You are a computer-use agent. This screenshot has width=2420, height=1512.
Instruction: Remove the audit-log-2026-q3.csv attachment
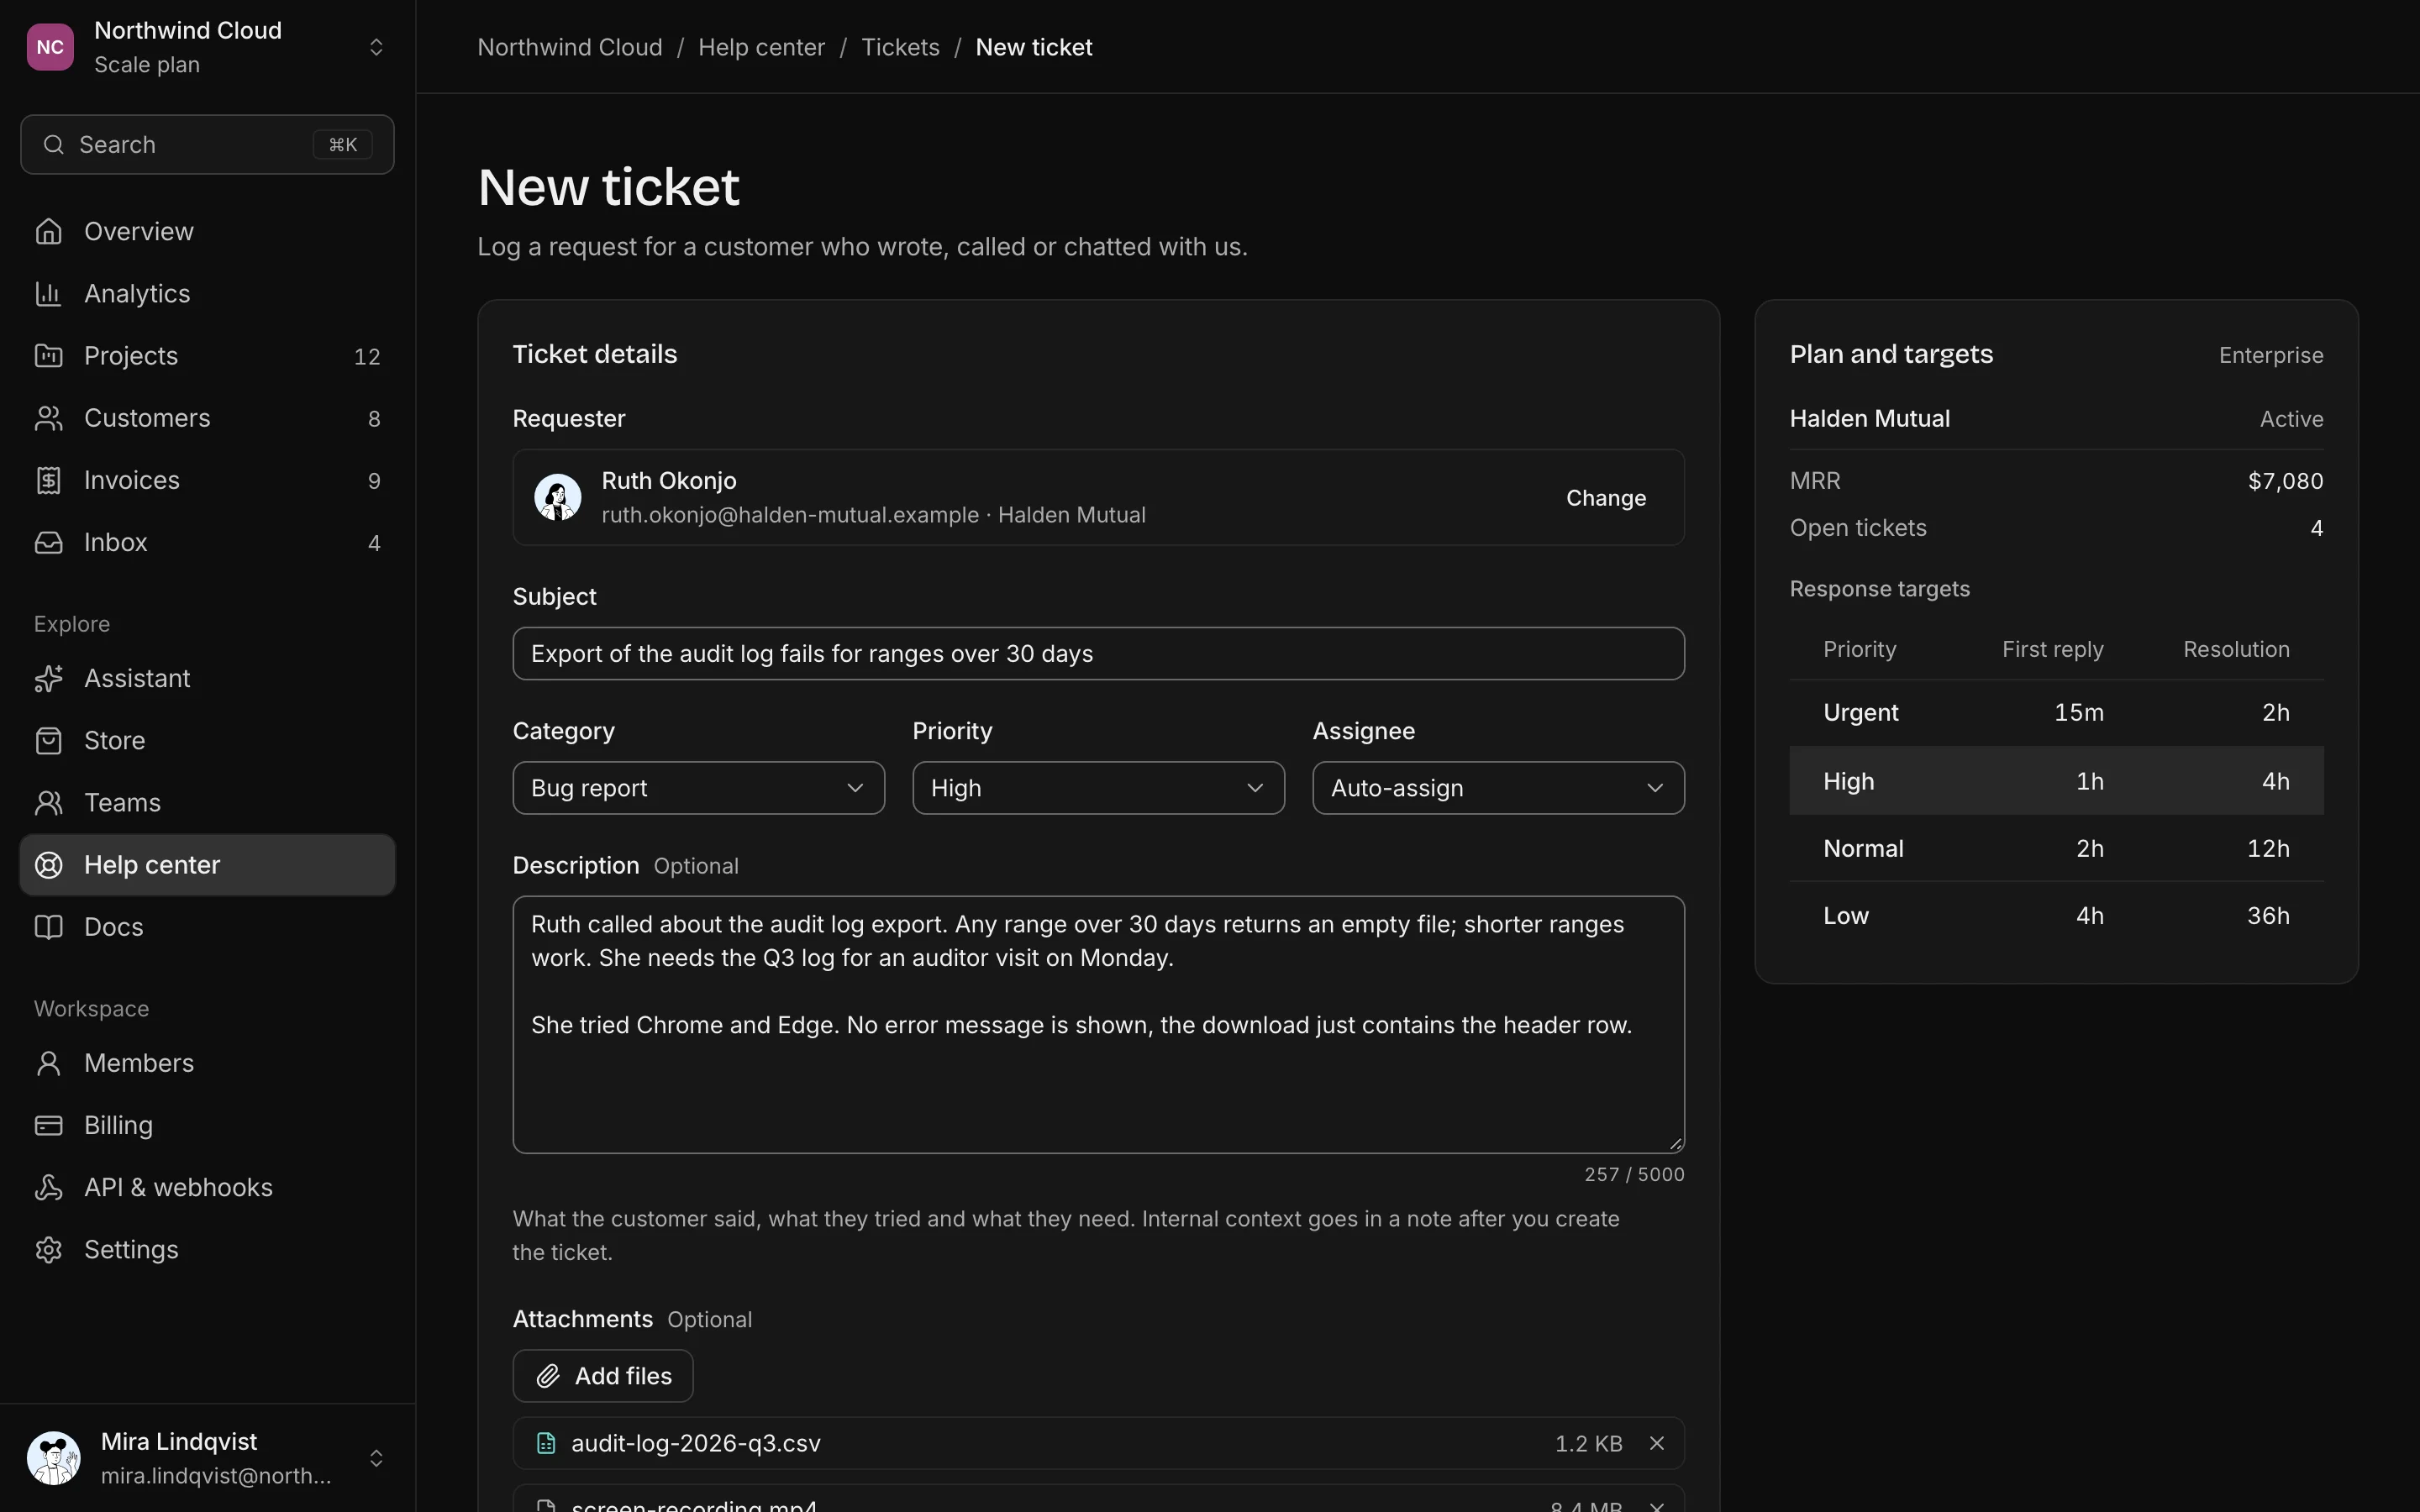click(x=1657, y=1442)
